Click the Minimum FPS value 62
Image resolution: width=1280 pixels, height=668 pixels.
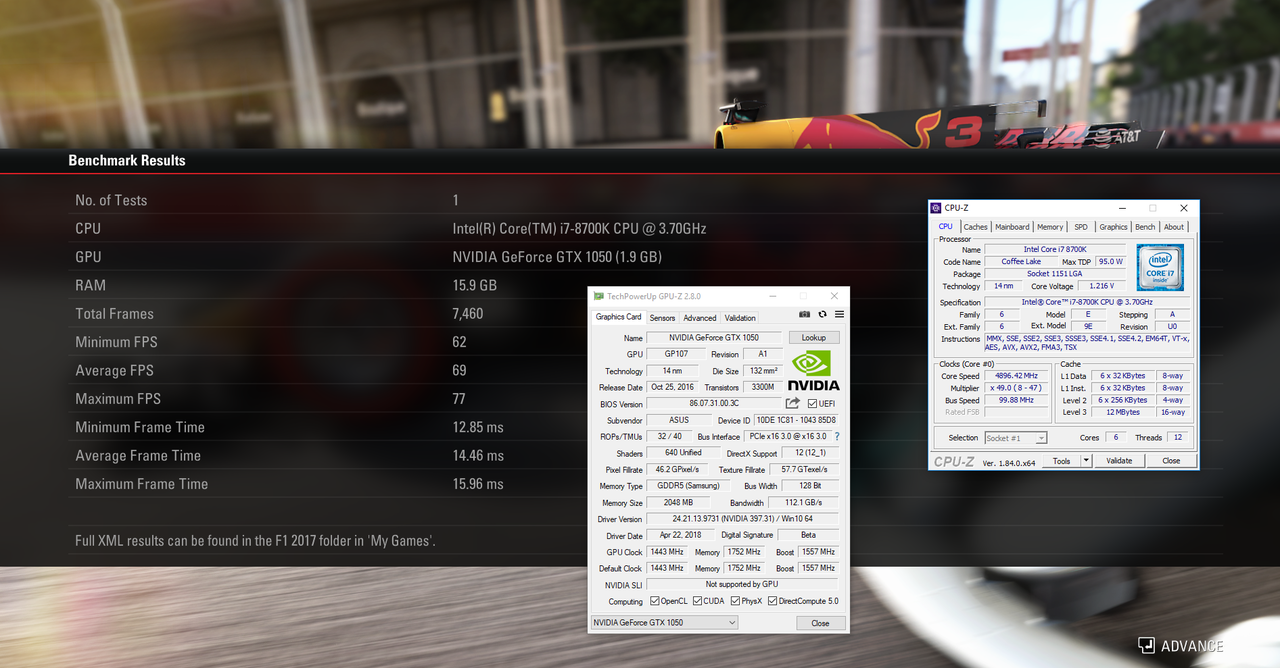tap(460, 342)
